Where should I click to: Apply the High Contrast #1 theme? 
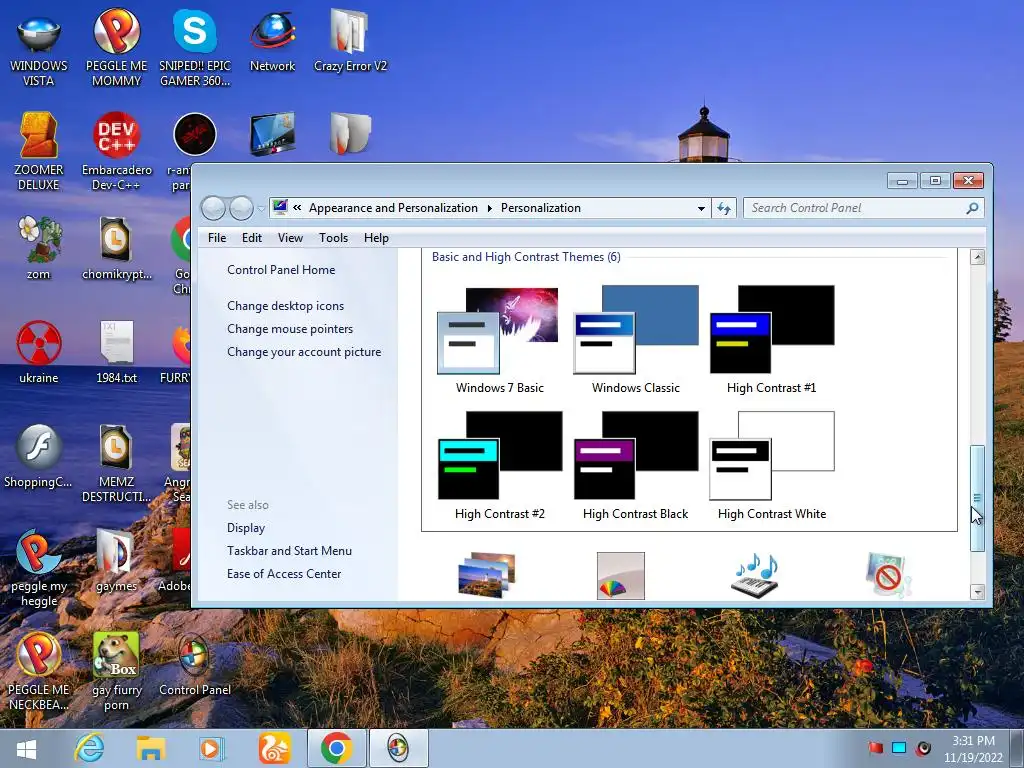771,340
